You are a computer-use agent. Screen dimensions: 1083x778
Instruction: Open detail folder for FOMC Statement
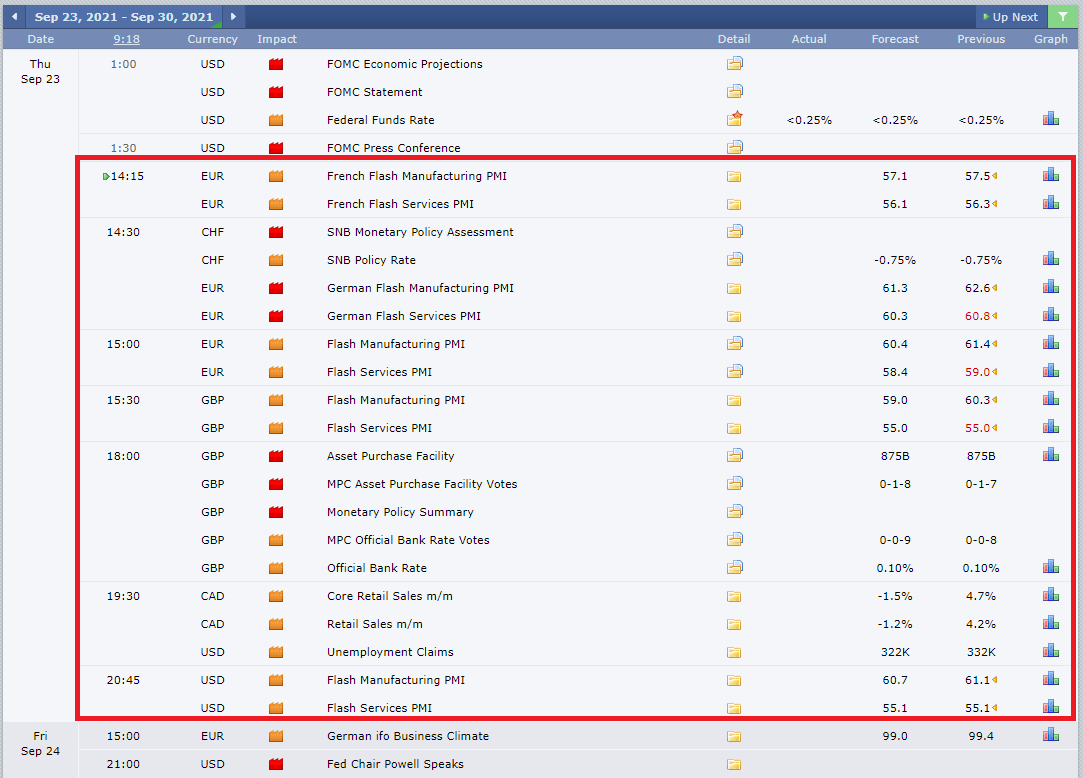(x=734, y=91)
